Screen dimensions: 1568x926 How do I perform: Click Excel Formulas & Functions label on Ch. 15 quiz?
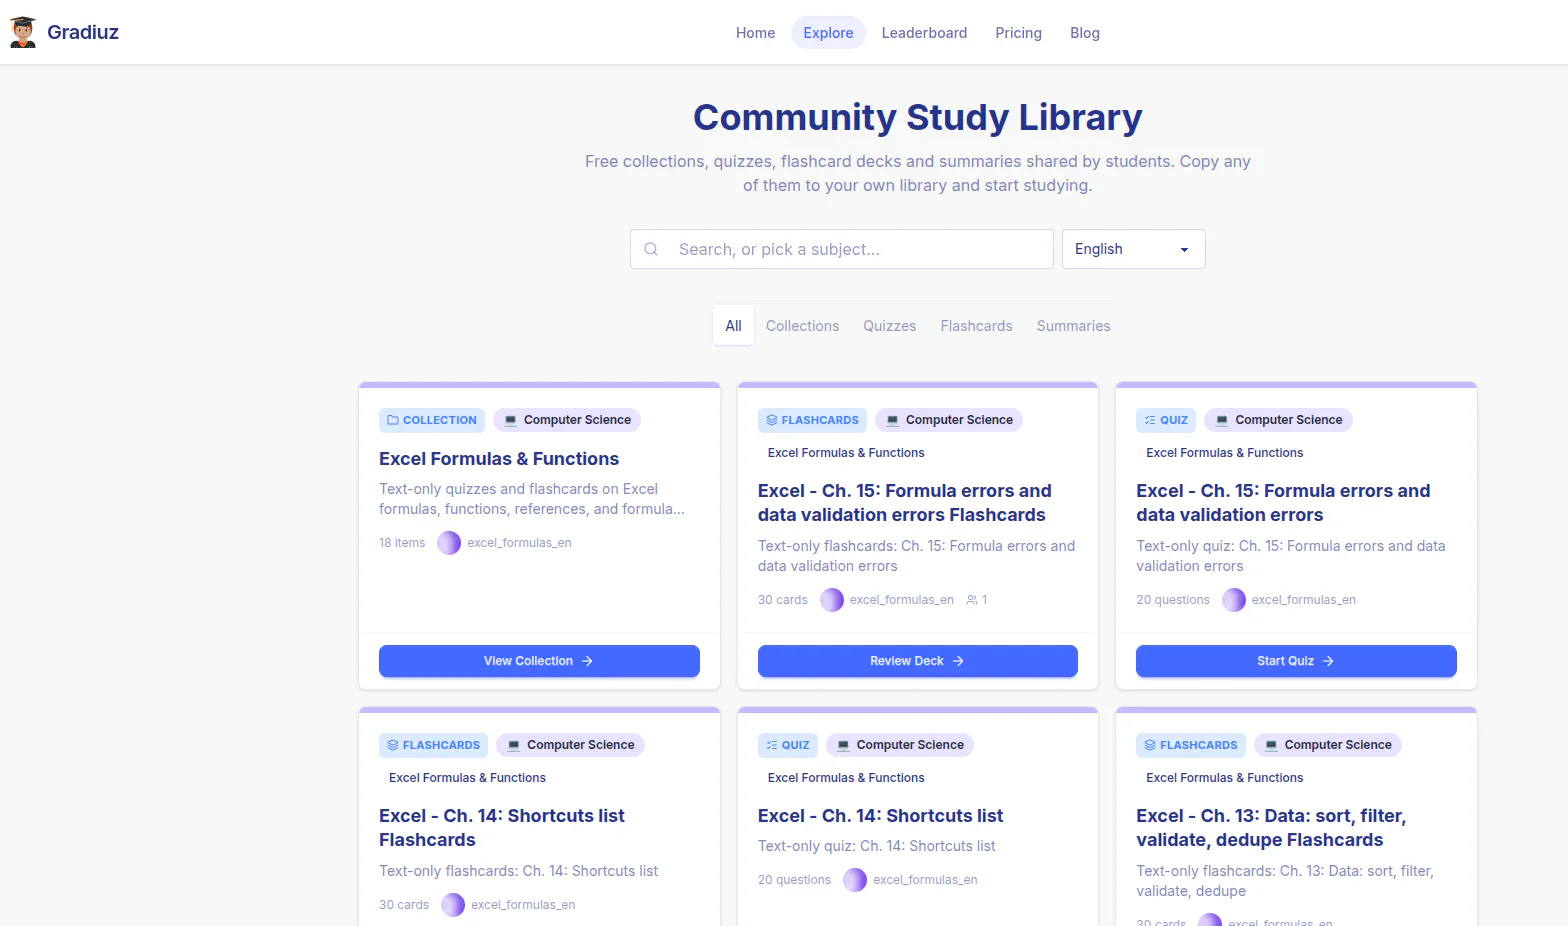1224,453
